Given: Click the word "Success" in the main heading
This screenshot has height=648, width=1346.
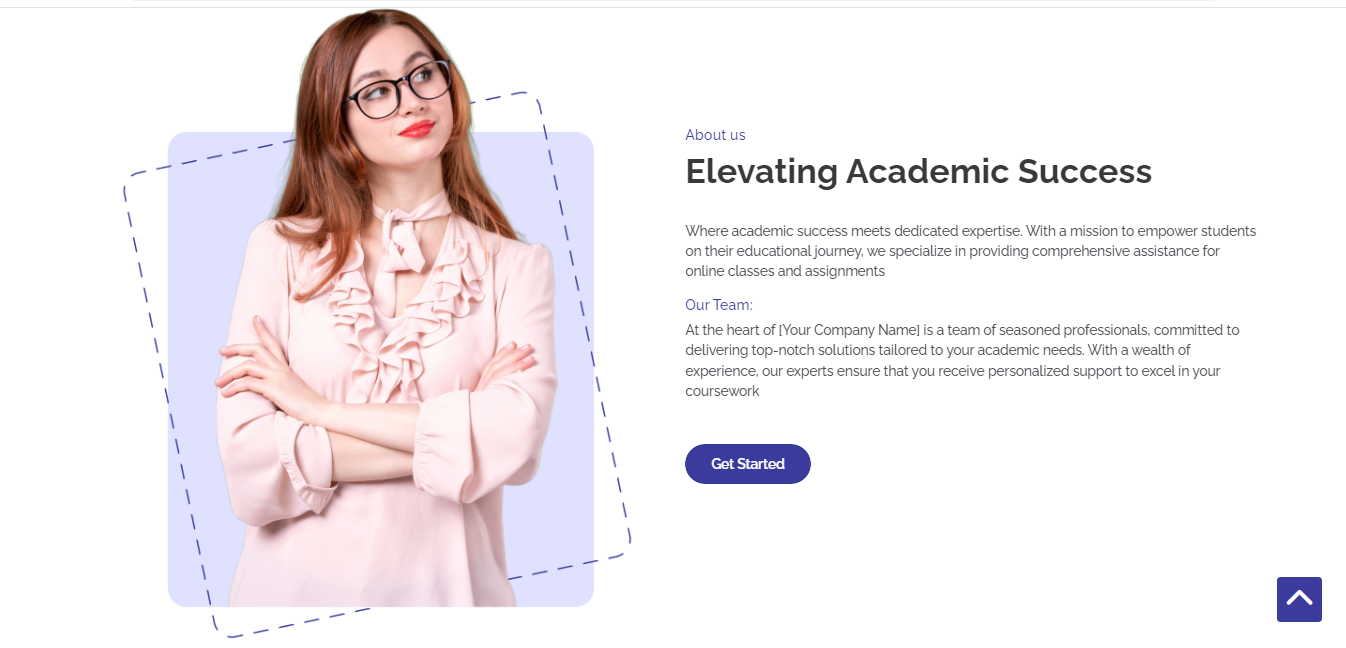Looking at the screenshot, I should point(1085,172).
